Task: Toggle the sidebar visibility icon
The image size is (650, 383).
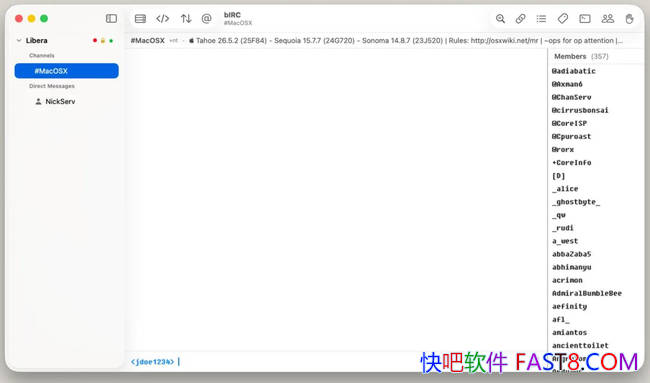Action: click(111, 19)
